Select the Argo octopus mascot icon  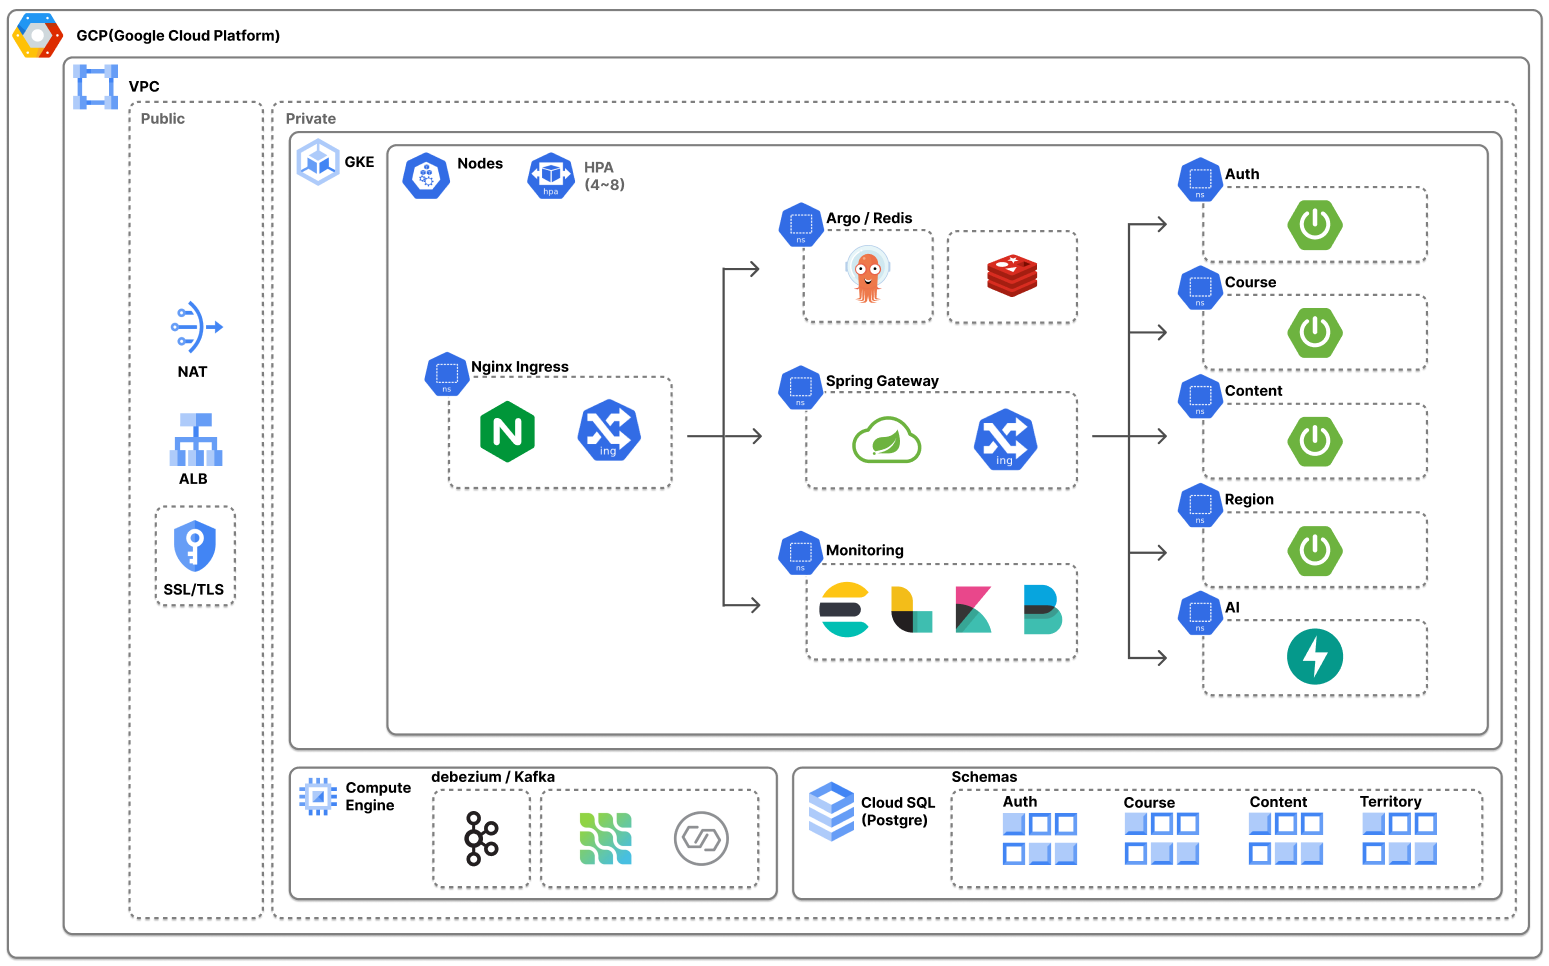click(x=868, y=275)
